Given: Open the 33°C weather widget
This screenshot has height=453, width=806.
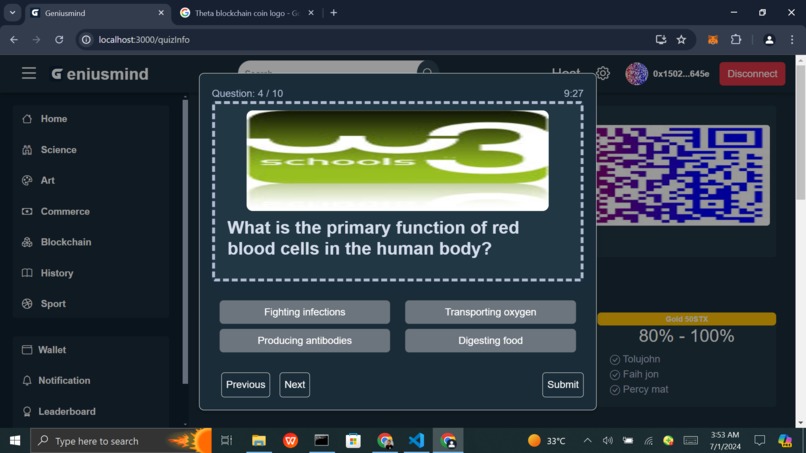Looking at the screenshot, I should [546, 441].
